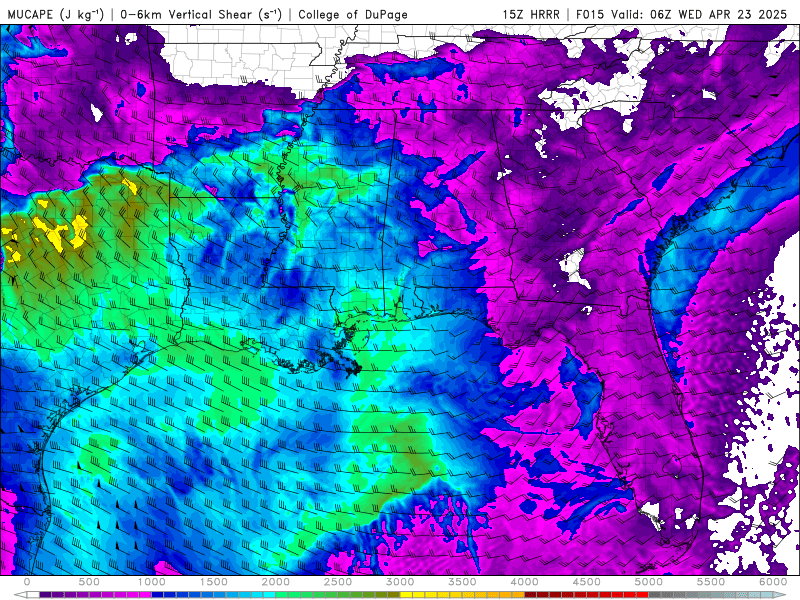Screen dimensions: 800x600
Task: Click the College of DuPage label
Action: tap(353, 14)
